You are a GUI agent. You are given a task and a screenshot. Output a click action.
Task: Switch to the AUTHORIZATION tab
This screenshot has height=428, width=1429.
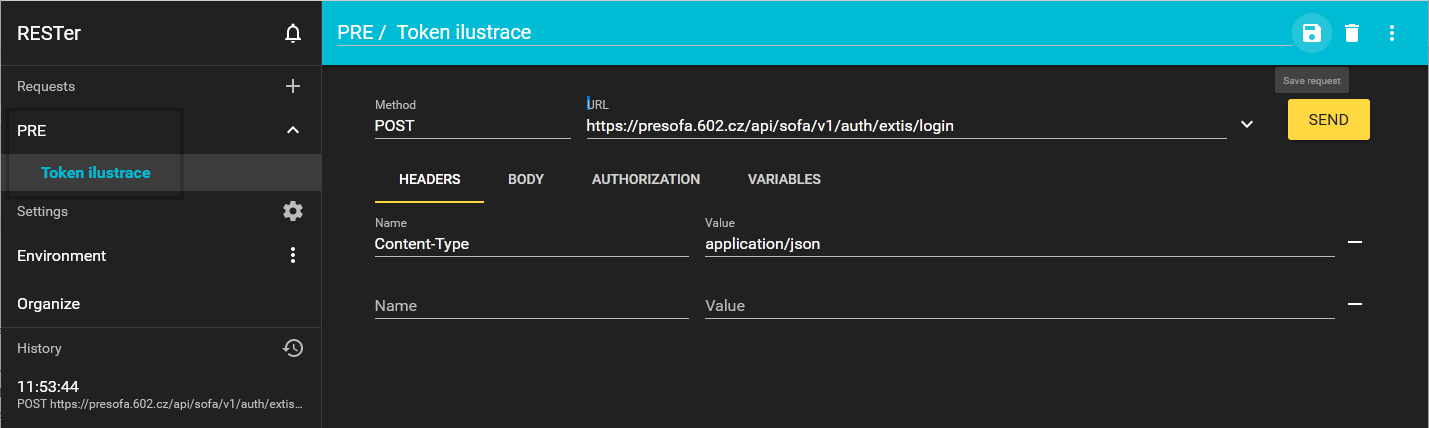tap(646, 180)
